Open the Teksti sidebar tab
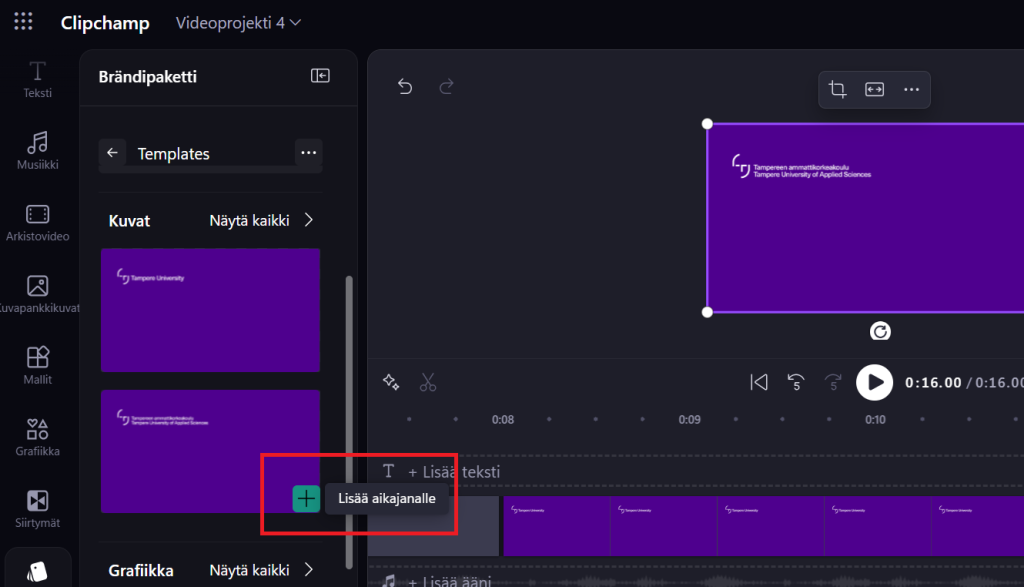1024x587 pixels. pos(37,79)
